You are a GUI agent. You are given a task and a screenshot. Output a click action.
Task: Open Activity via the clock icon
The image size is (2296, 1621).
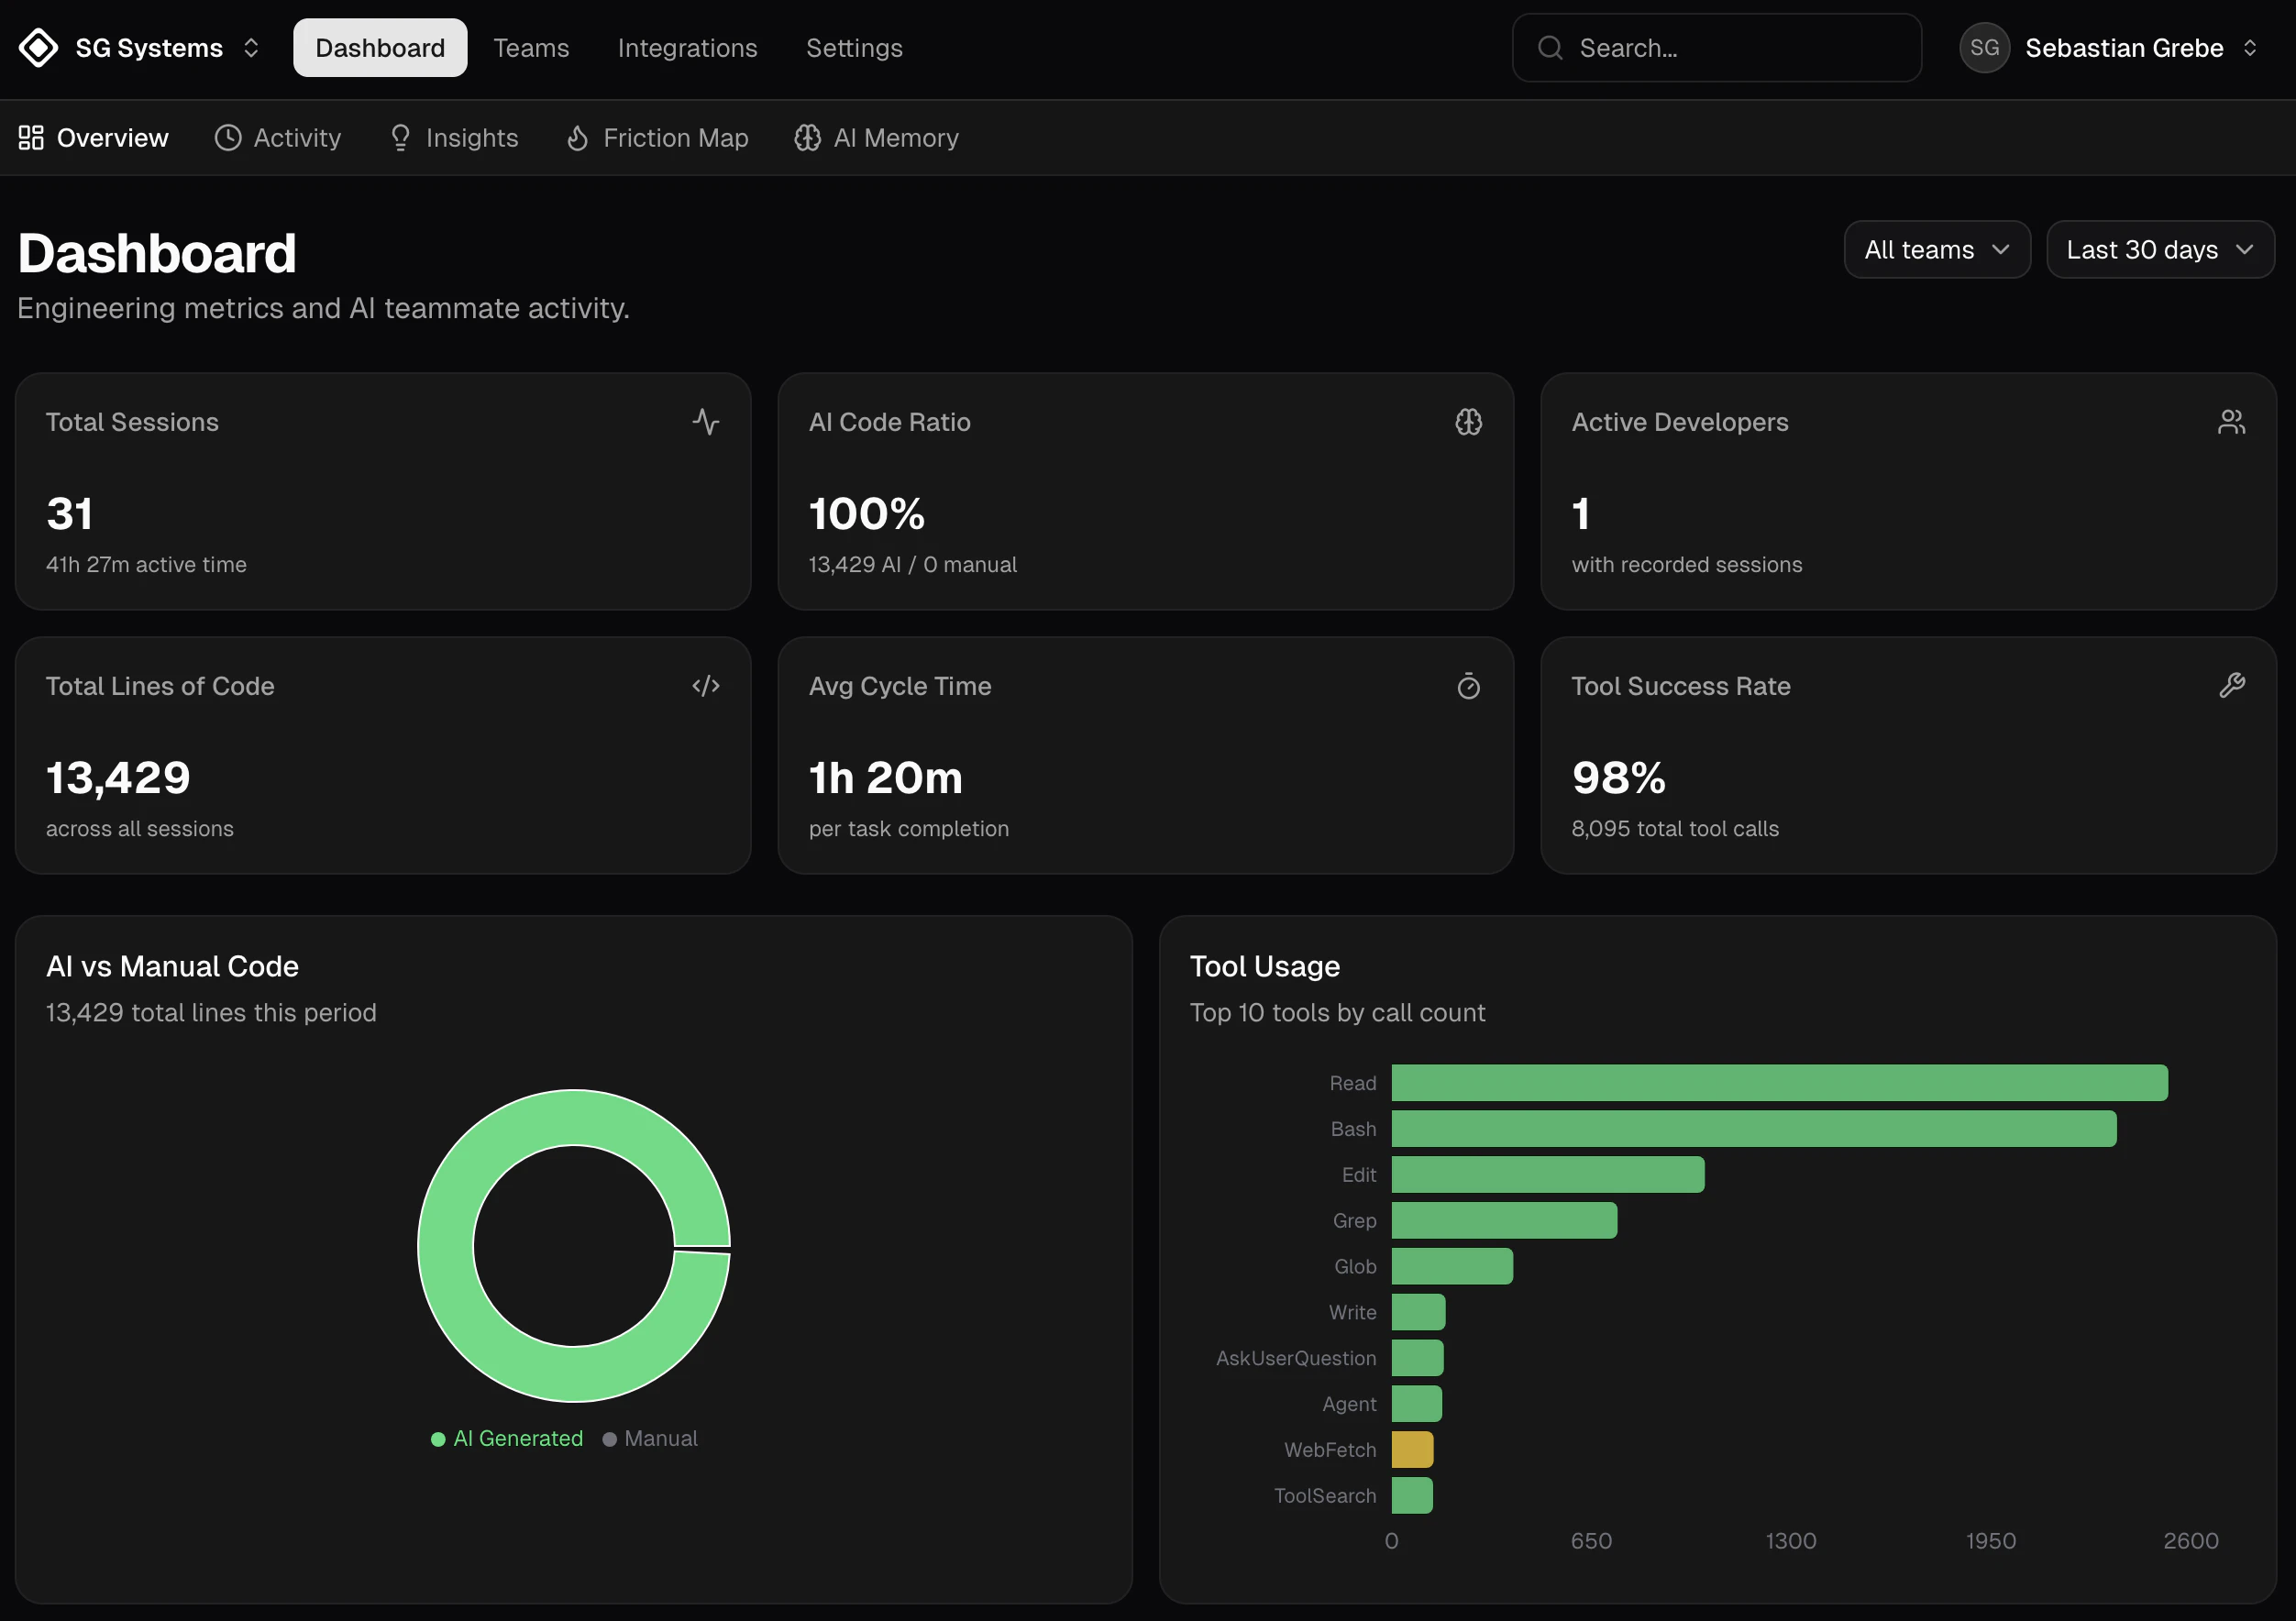(x=228, y=138)
